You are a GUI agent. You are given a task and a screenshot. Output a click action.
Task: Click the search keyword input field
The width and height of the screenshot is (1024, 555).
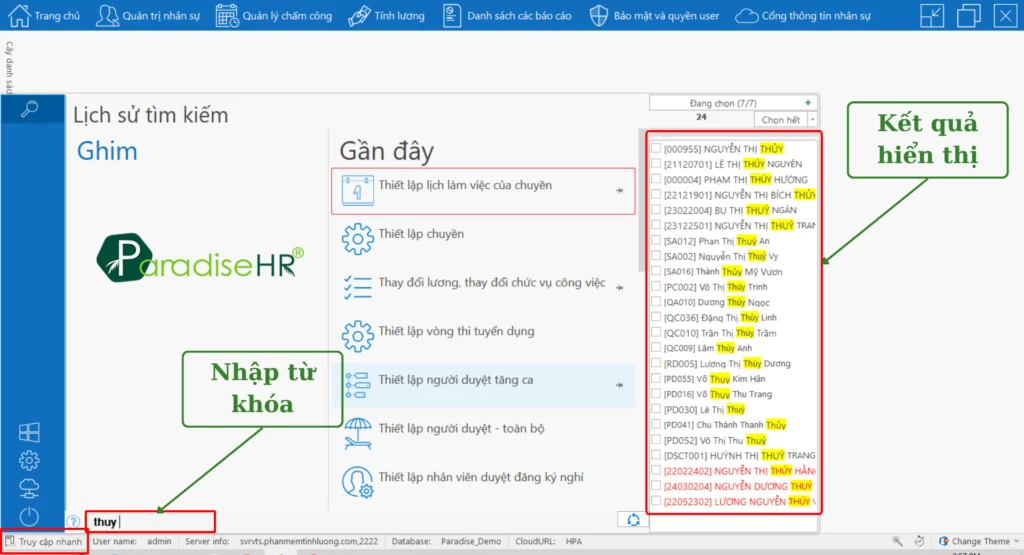150,521
